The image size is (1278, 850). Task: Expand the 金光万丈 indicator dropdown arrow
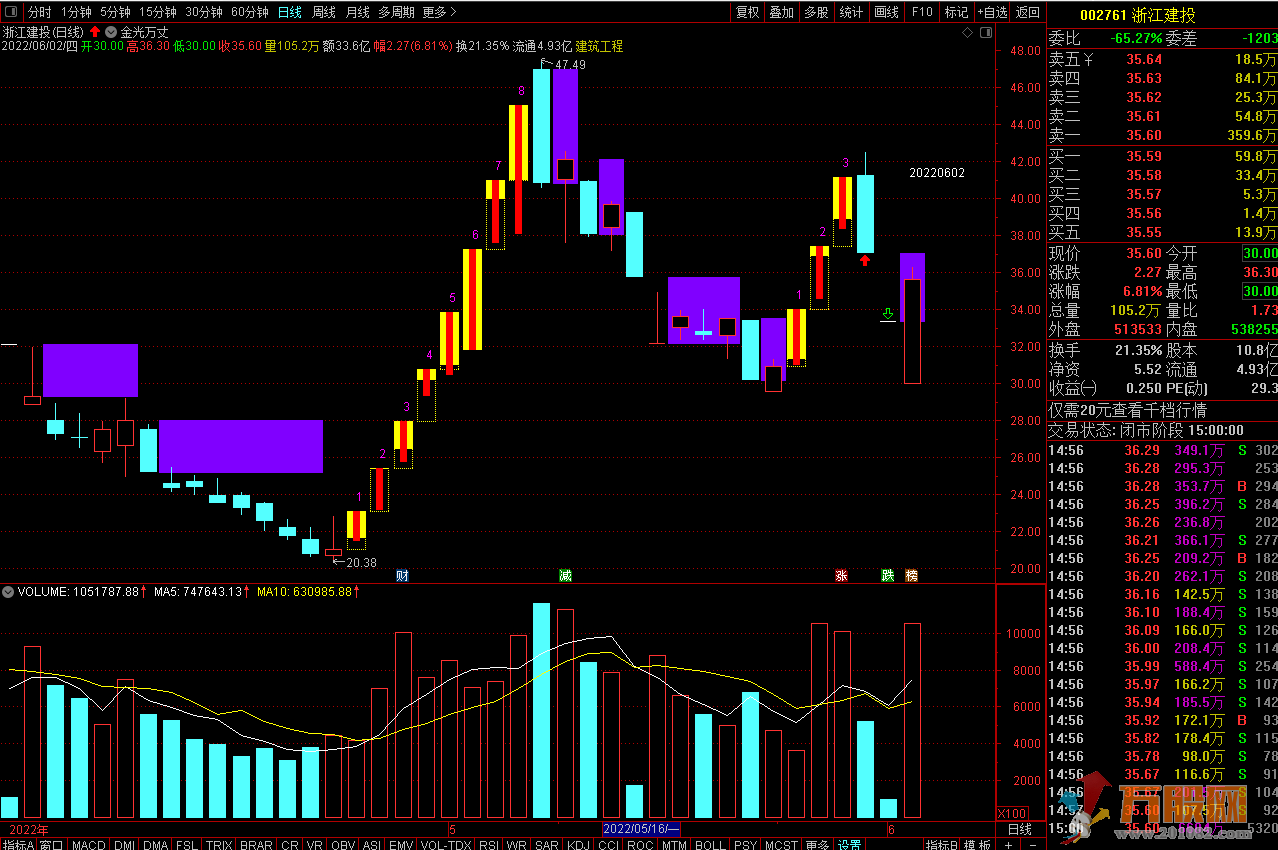(110, 32)
